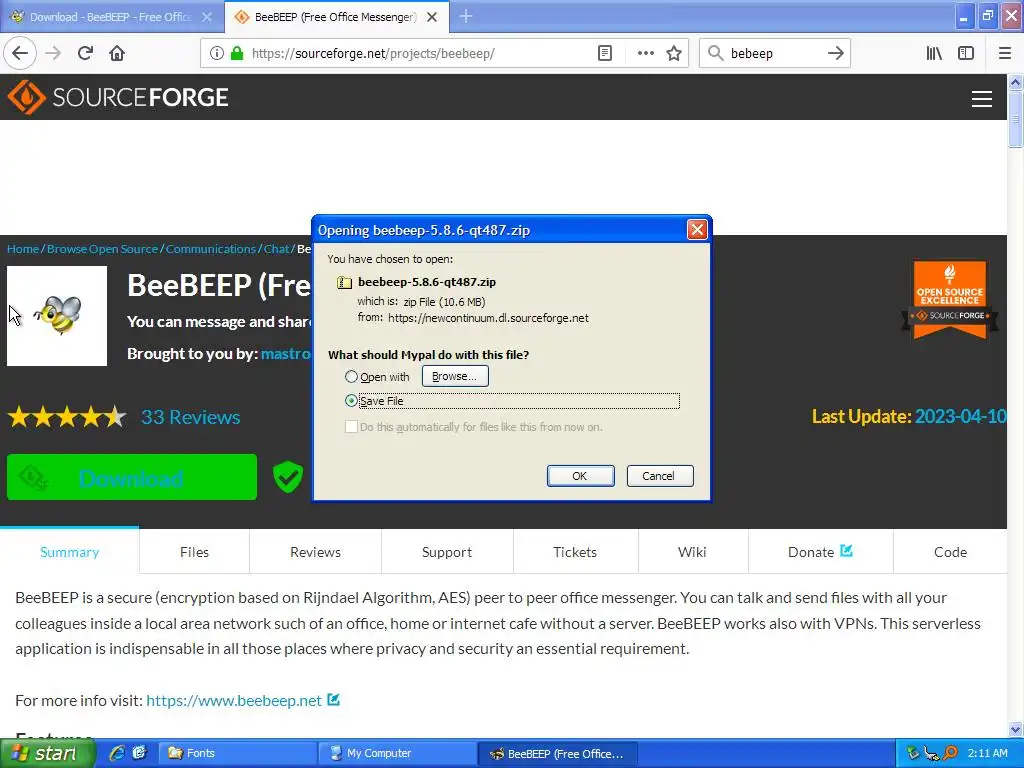Image resolution: width=1024 pixels, height=768 pixels.
Task: Click the Internet Explorer quick launch icon
Action: (117, 753)
